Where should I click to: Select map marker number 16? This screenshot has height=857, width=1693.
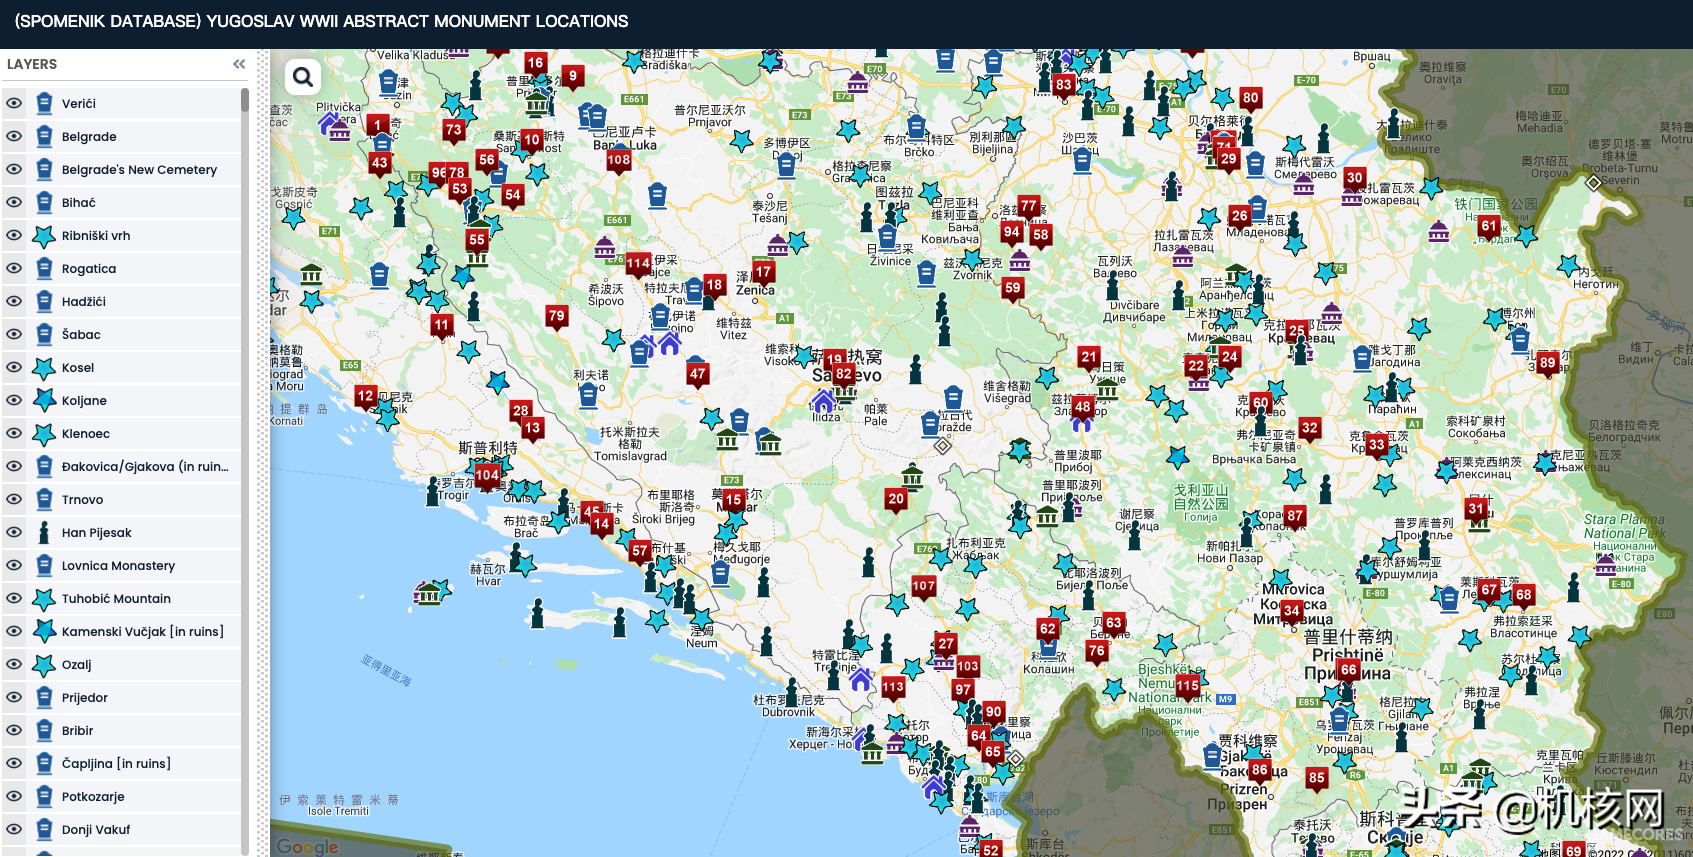click(x=535, y=64)
